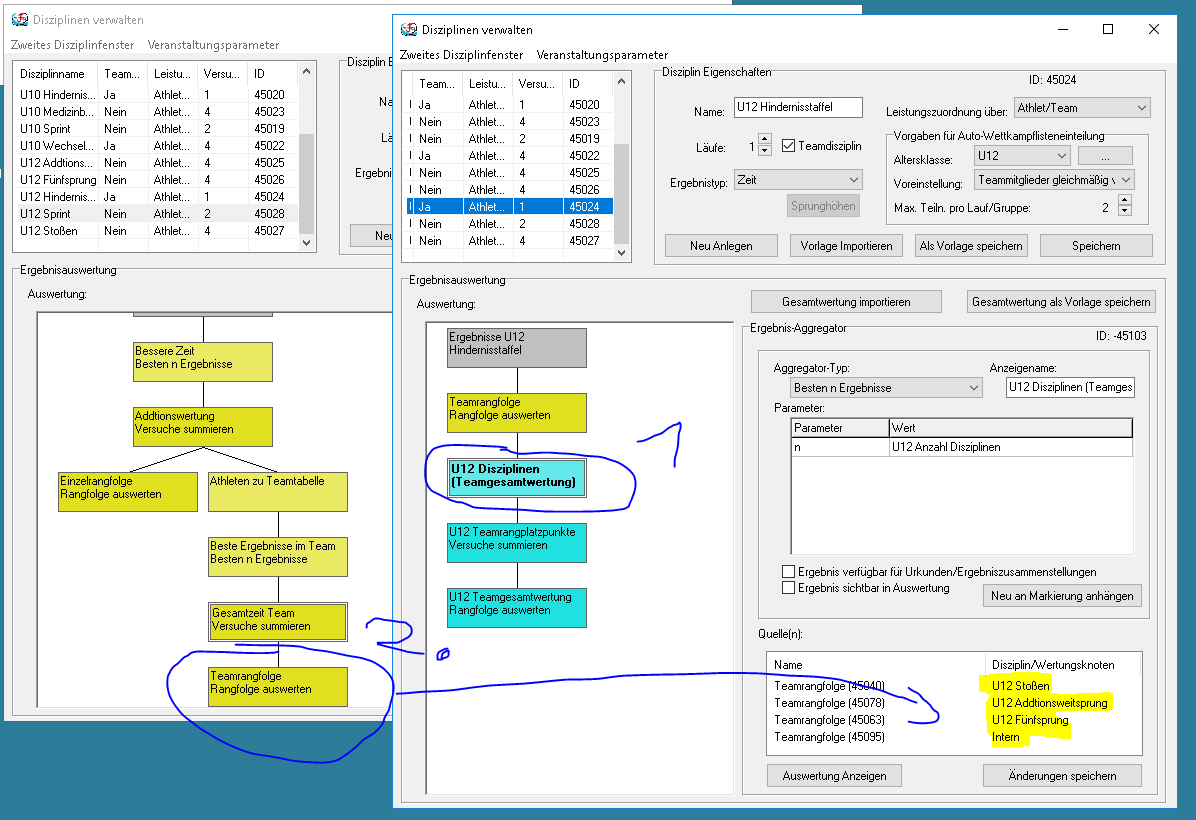Click the Anzeigename input field
1196x820 pixels.
point(1070,387)
